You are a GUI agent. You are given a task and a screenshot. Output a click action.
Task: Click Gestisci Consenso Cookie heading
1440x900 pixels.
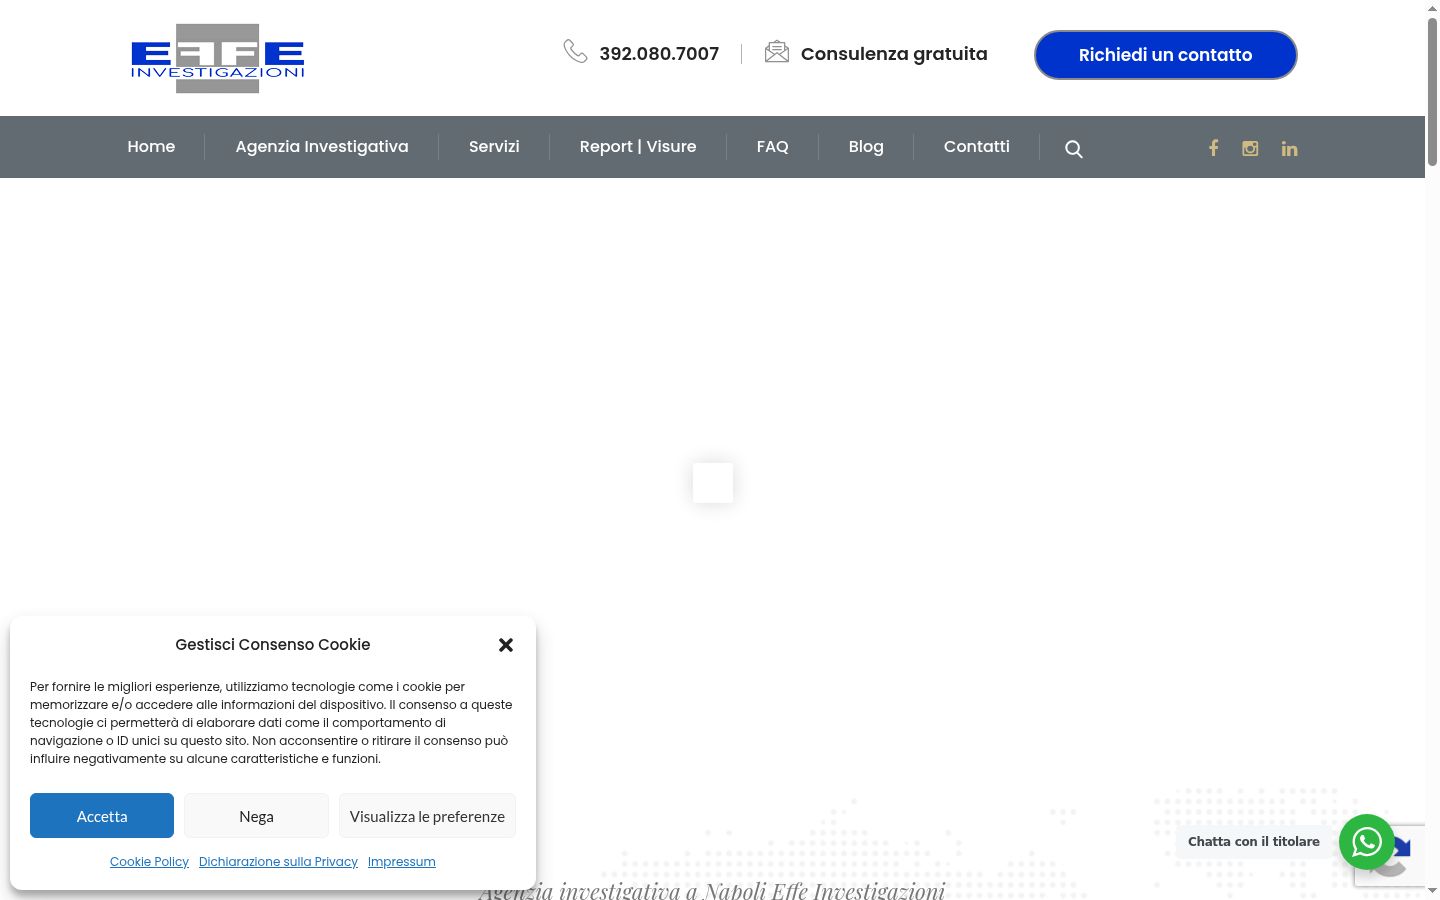pyautogui.click(x=273, y=645)
